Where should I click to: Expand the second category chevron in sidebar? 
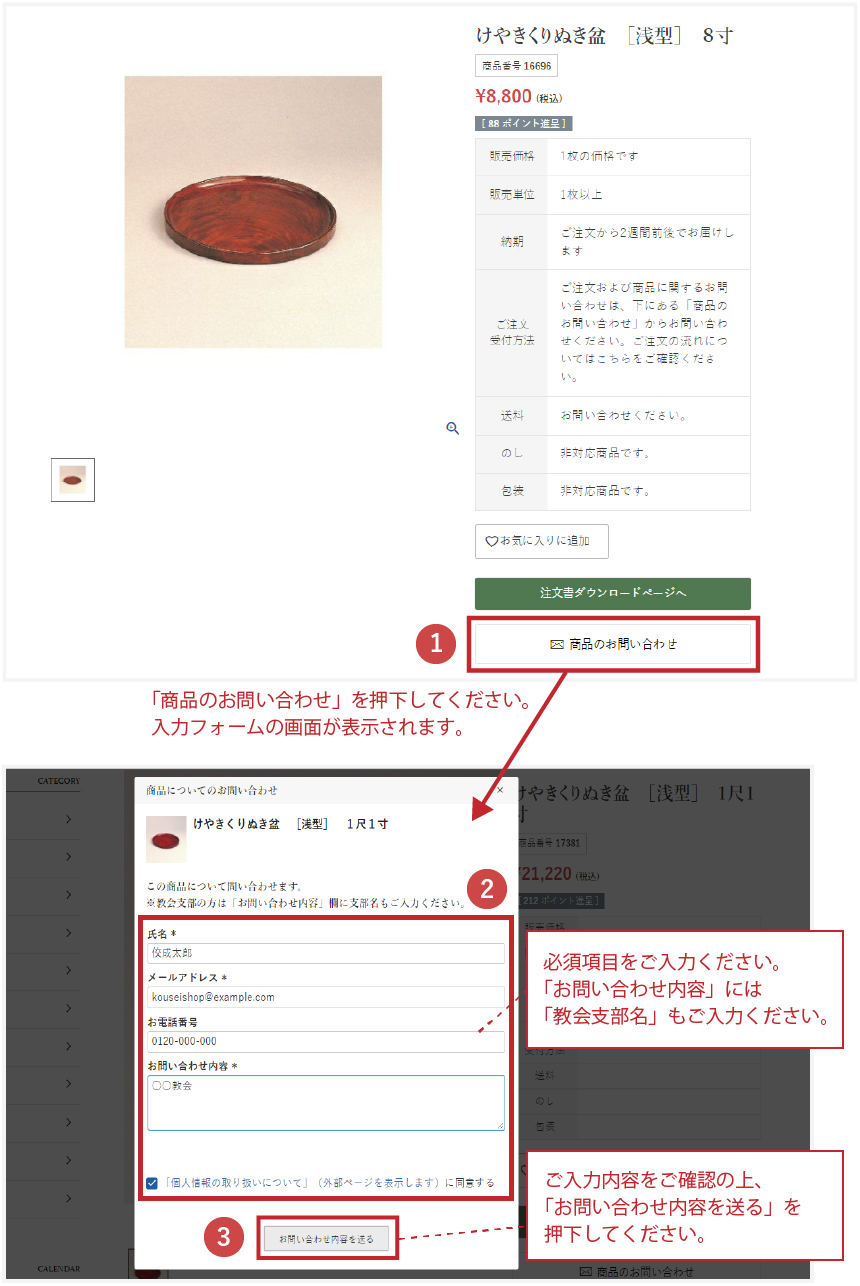tap(68, 857)
